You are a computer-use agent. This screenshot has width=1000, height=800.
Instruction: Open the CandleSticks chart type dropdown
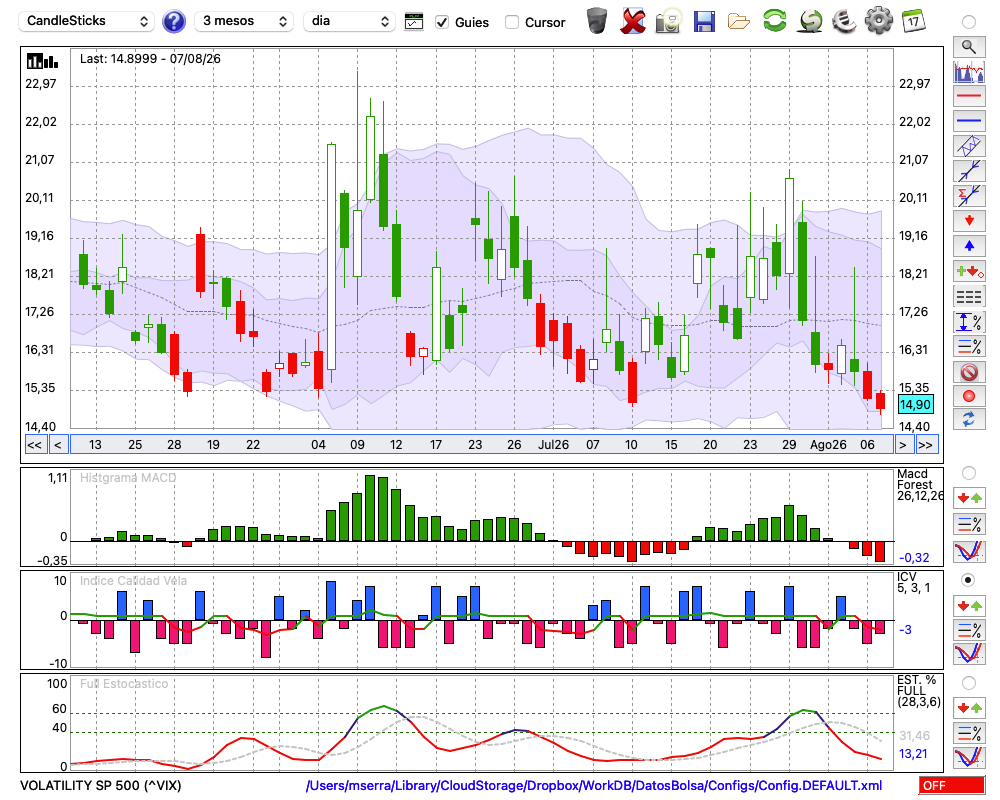coord(87,21)
